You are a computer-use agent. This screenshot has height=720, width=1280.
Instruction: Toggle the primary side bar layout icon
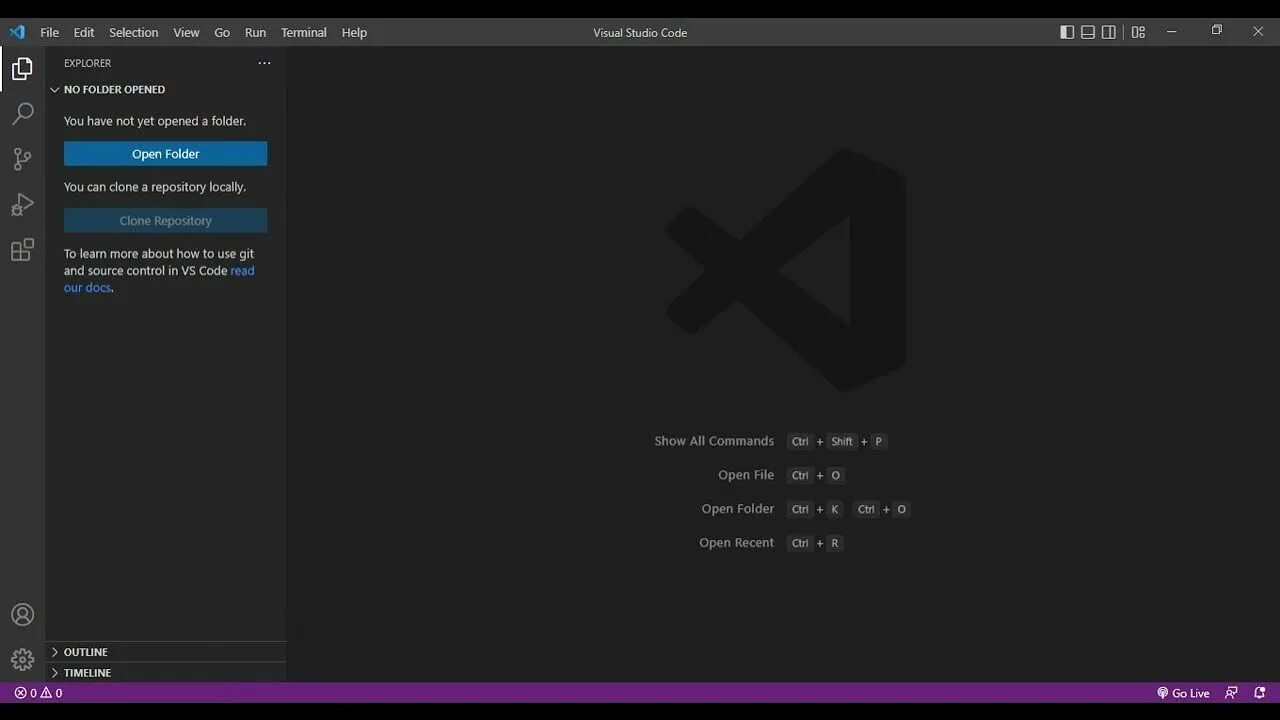pos(1067,32)
